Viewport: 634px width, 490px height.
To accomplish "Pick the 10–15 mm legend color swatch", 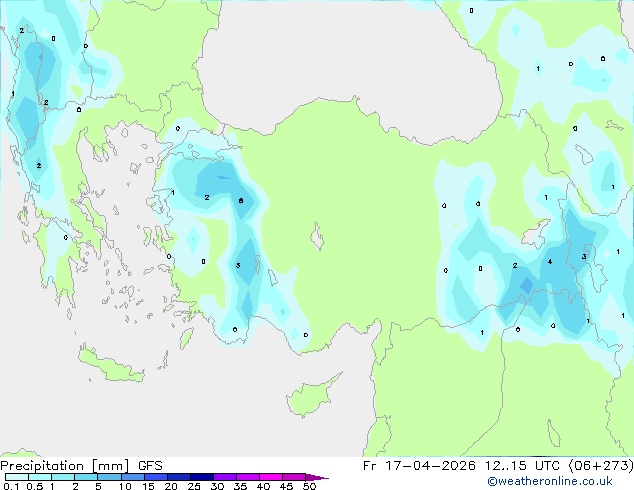I will pos(132,477).
